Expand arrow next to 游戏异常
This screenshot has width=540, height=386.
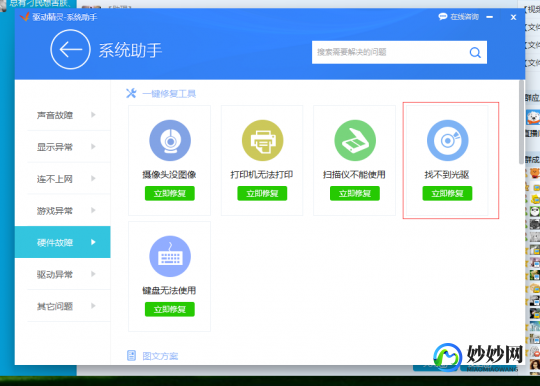pos(93,210)
